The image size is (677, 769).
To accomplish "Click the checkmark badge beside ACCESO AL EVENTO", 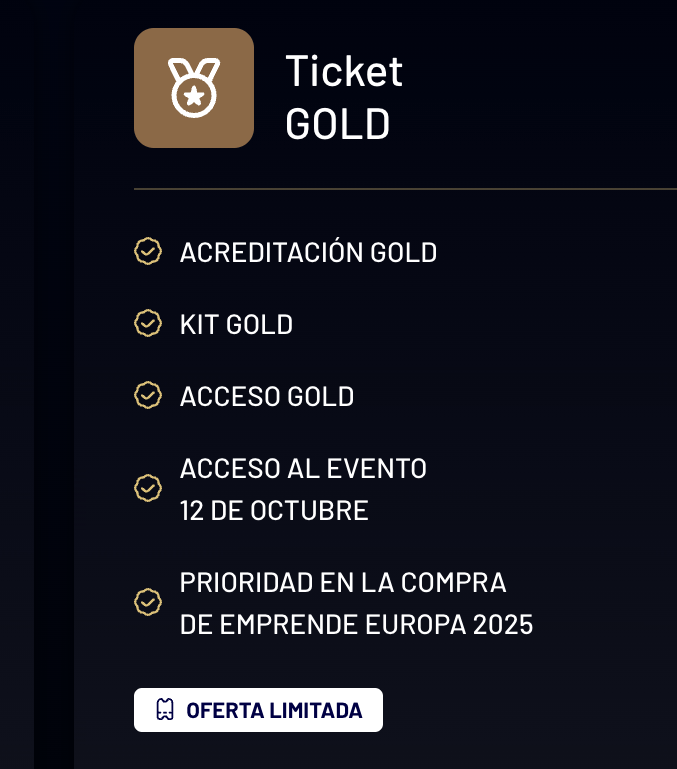I will click(x=148, y=488).
